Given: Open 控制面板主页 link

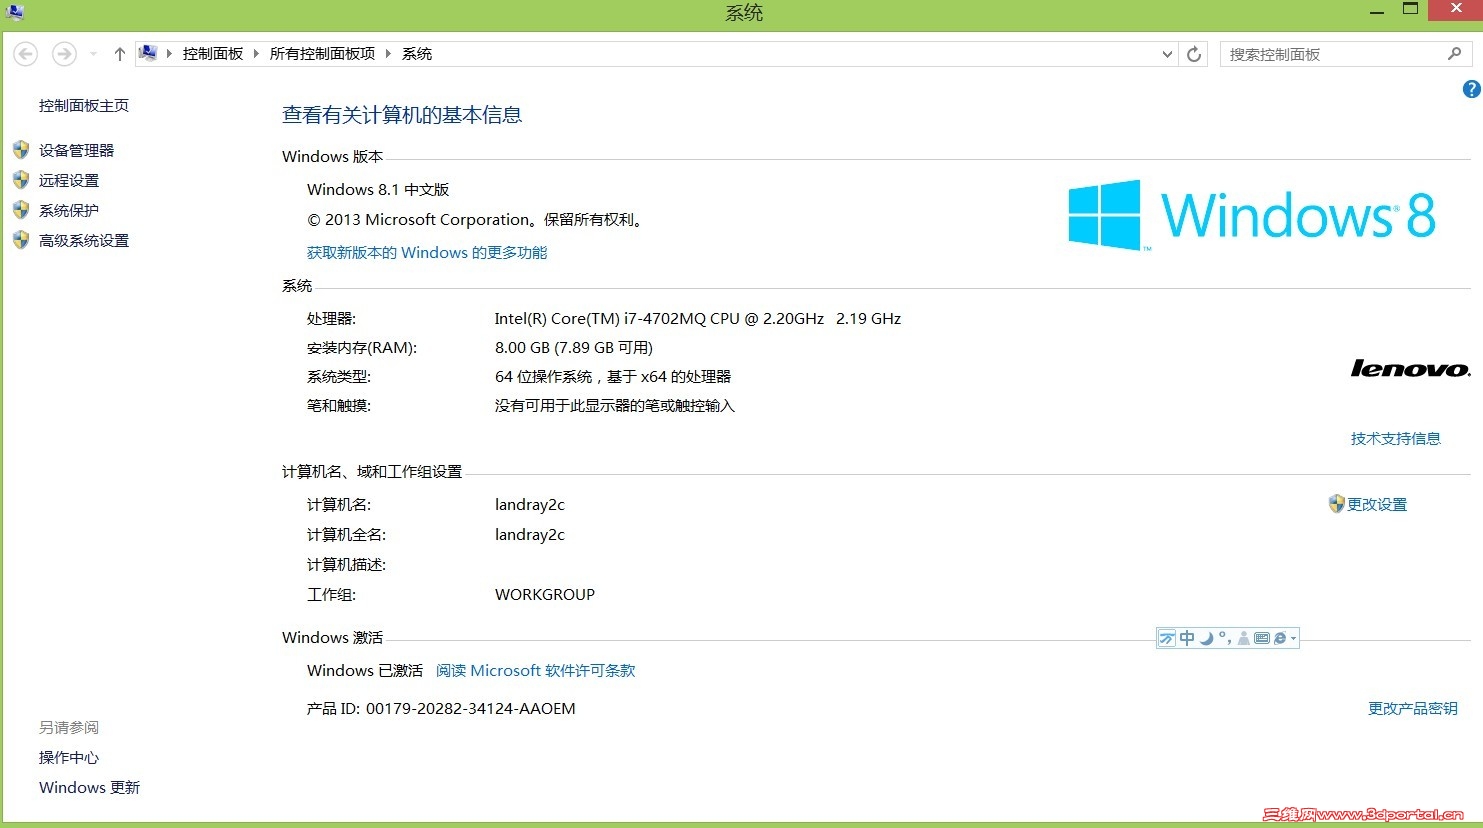Looking at the screenshot, I should [84, 105].
